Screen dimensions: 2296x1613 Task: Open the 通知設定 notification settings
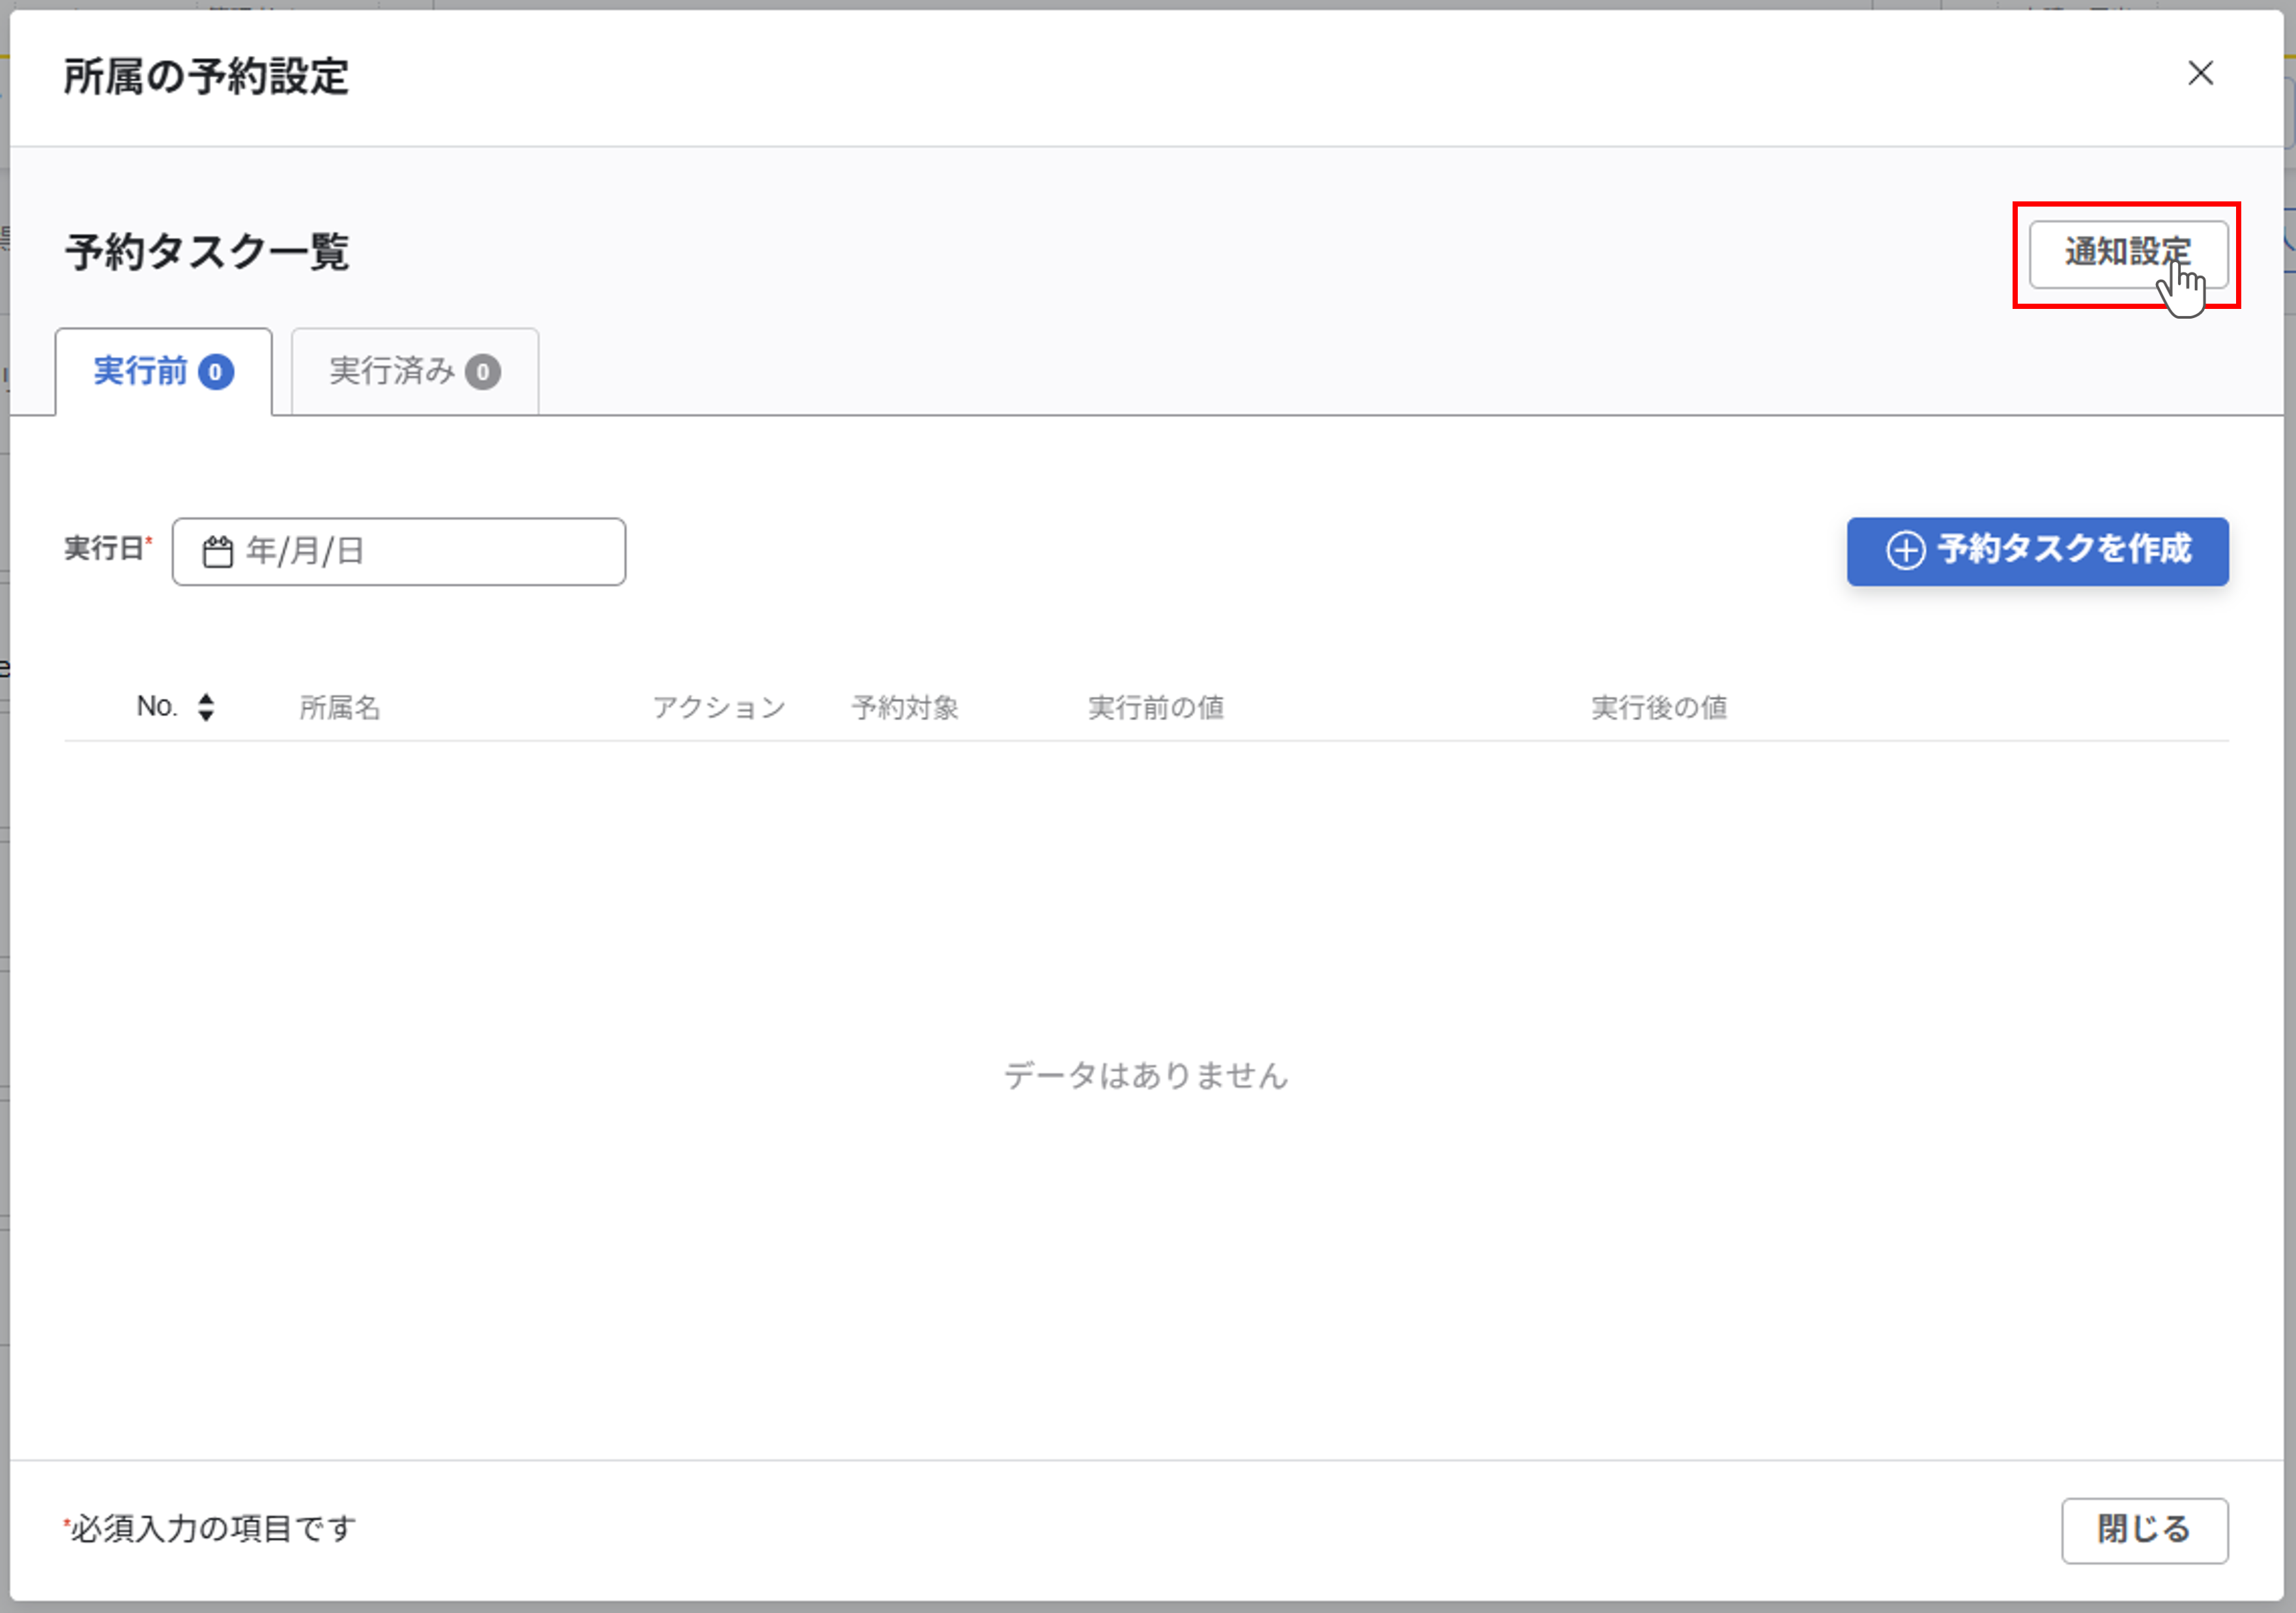point(2127,254)
